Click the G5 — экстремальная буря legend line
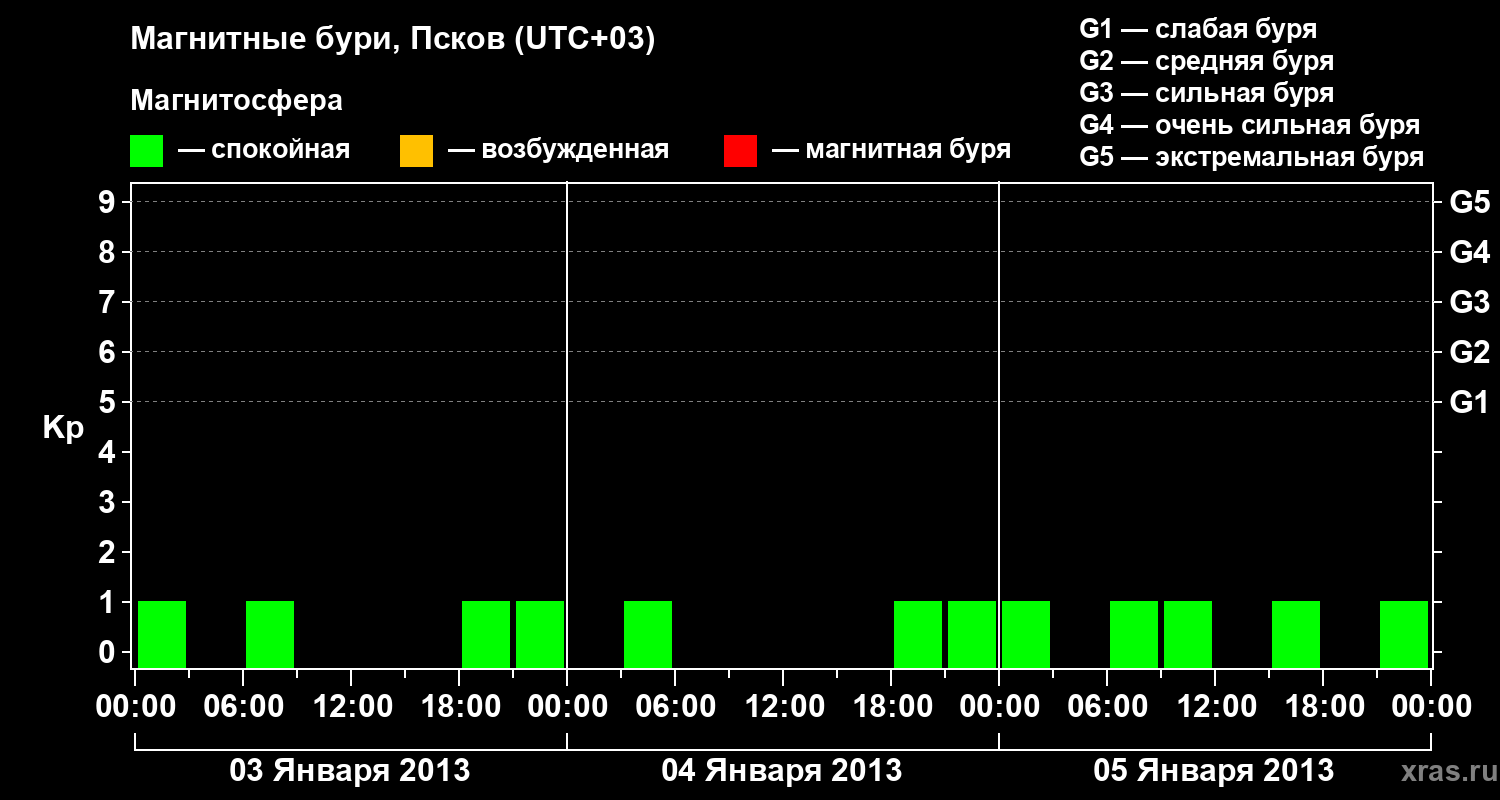 point(1252,157)
